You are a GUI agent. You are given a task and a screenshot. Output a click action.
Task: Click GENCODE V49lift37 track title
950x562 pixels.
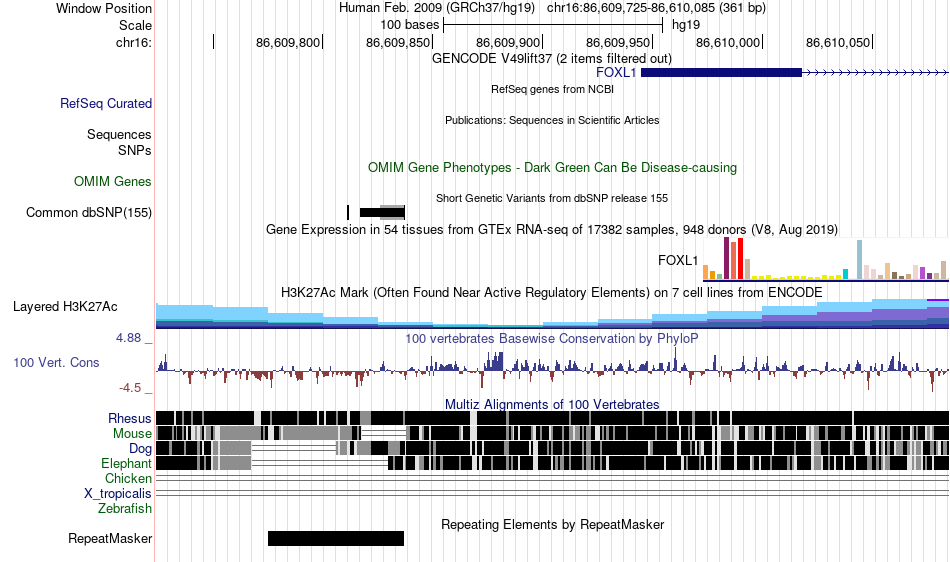pos(551,59)
